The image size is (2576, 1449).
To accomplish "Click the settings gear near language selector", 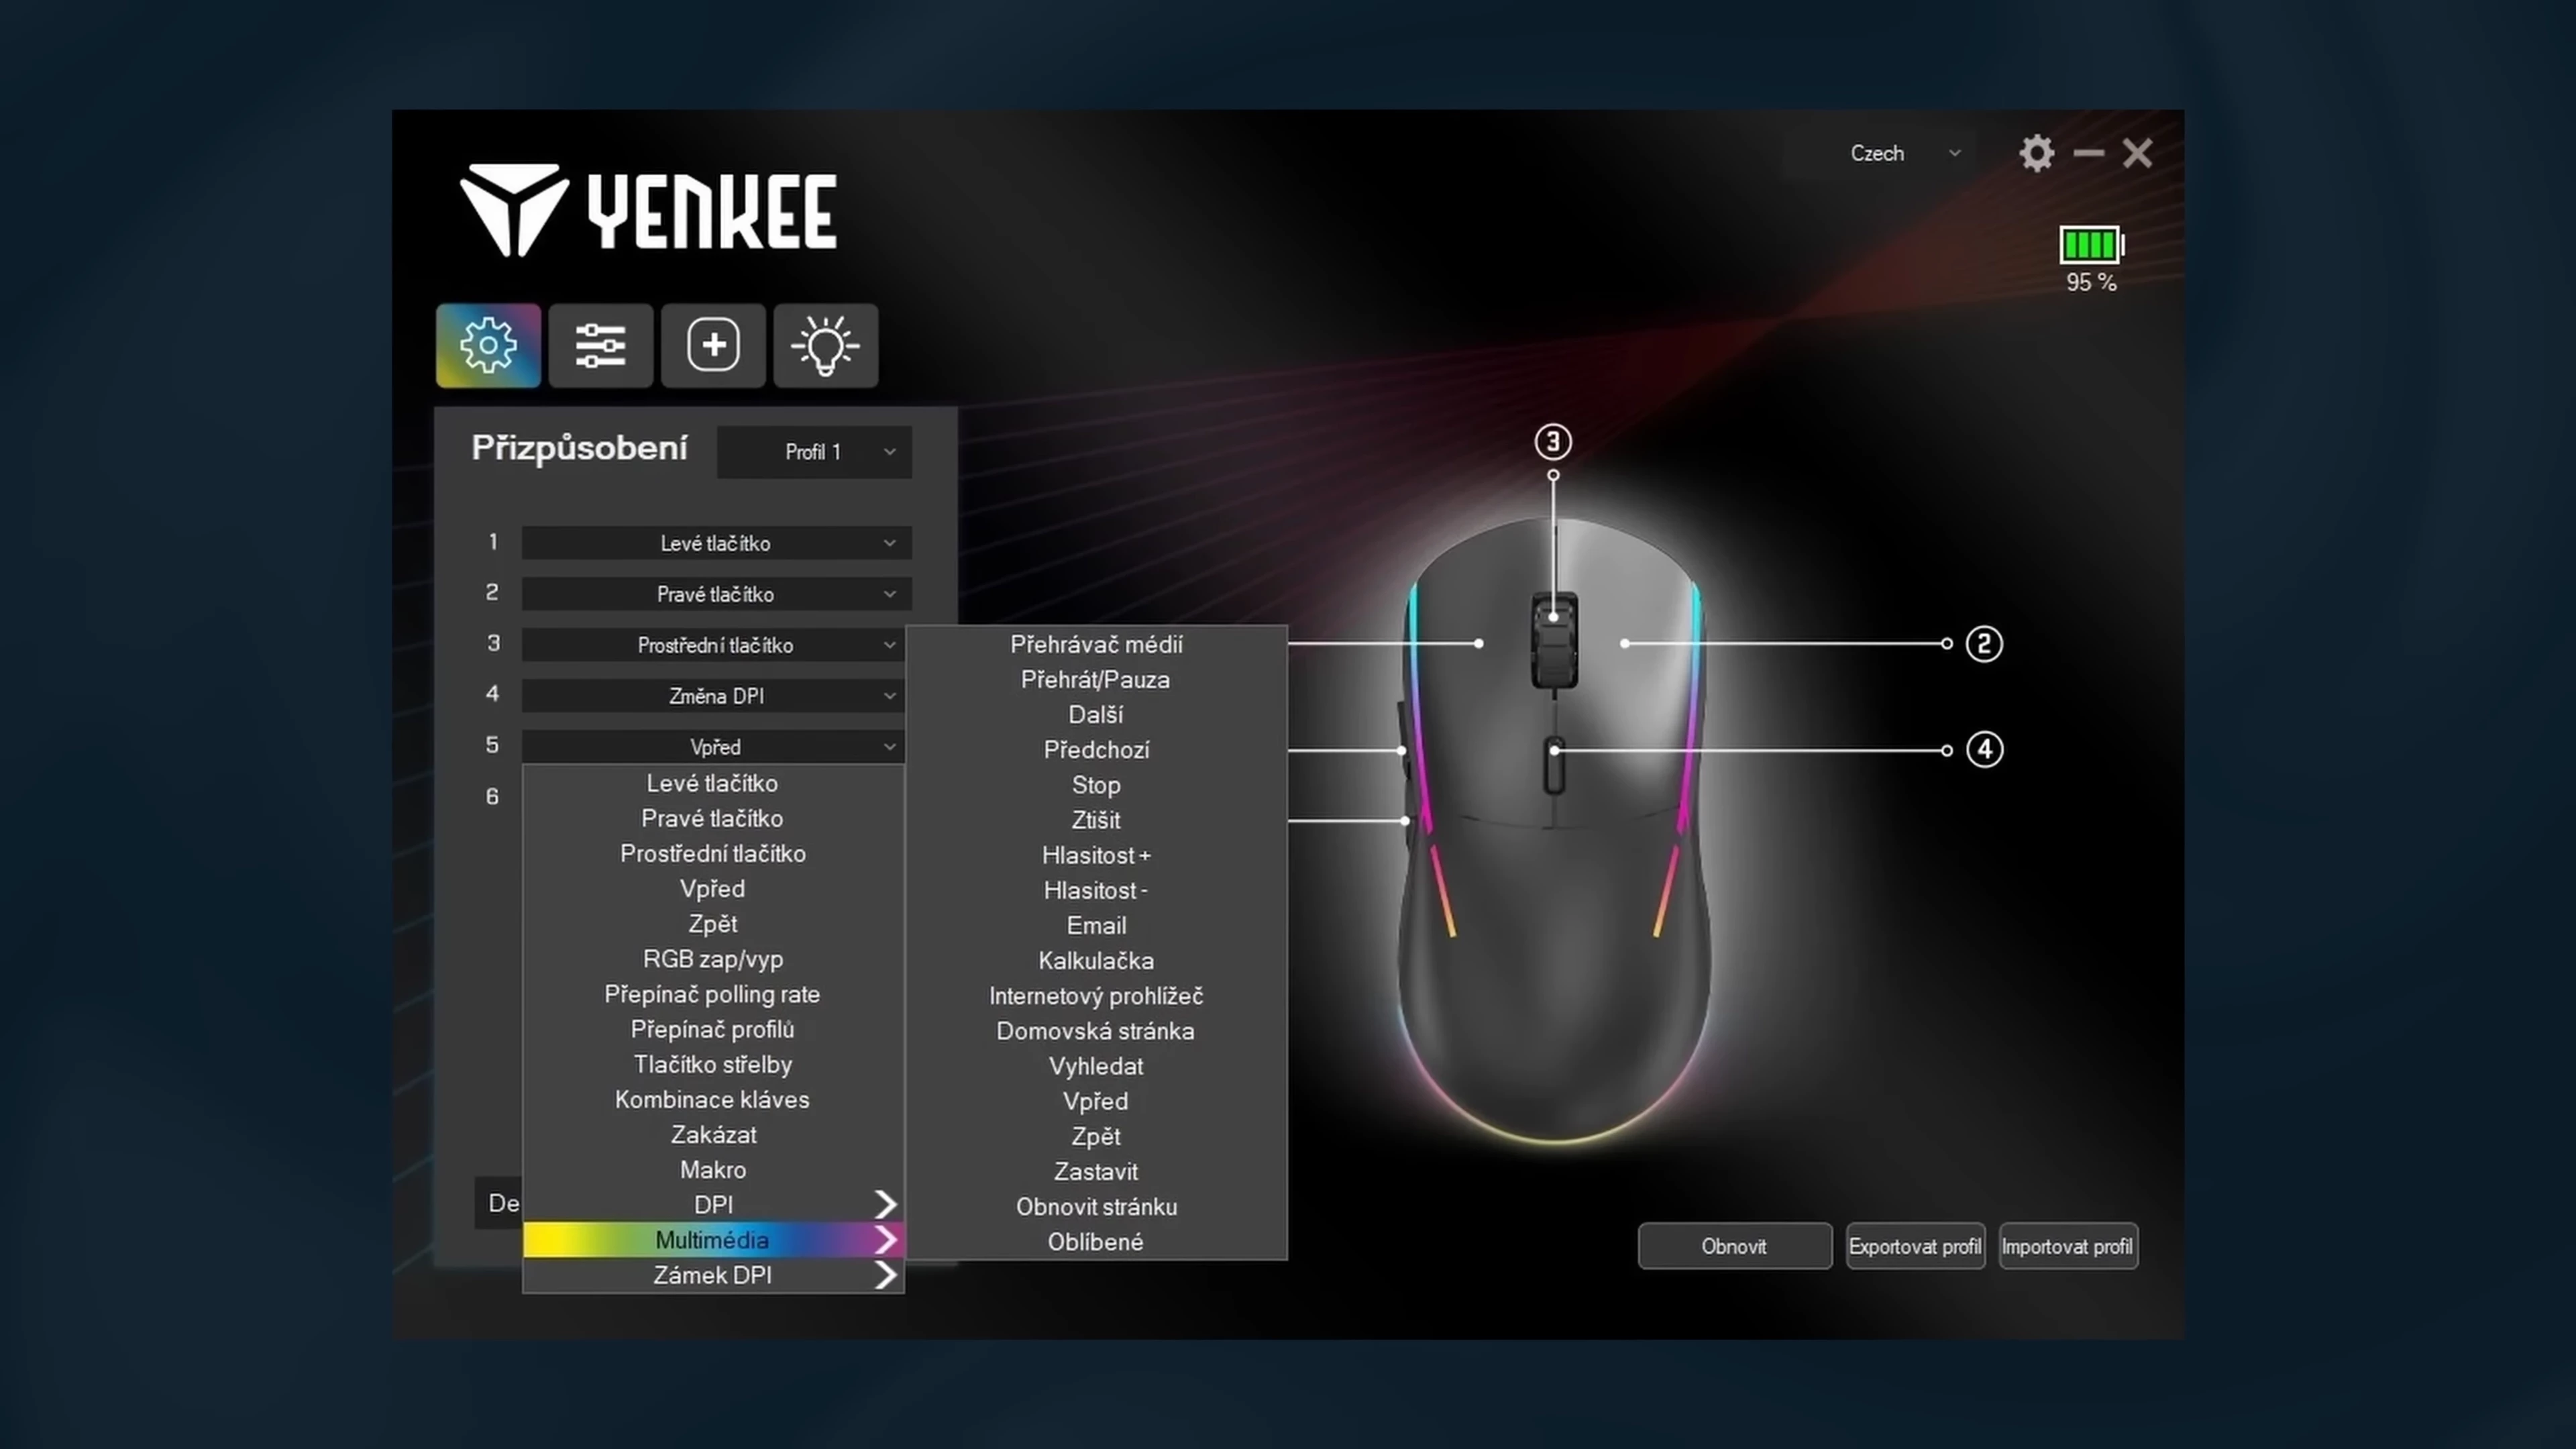I will click(x=2036, y=153).
